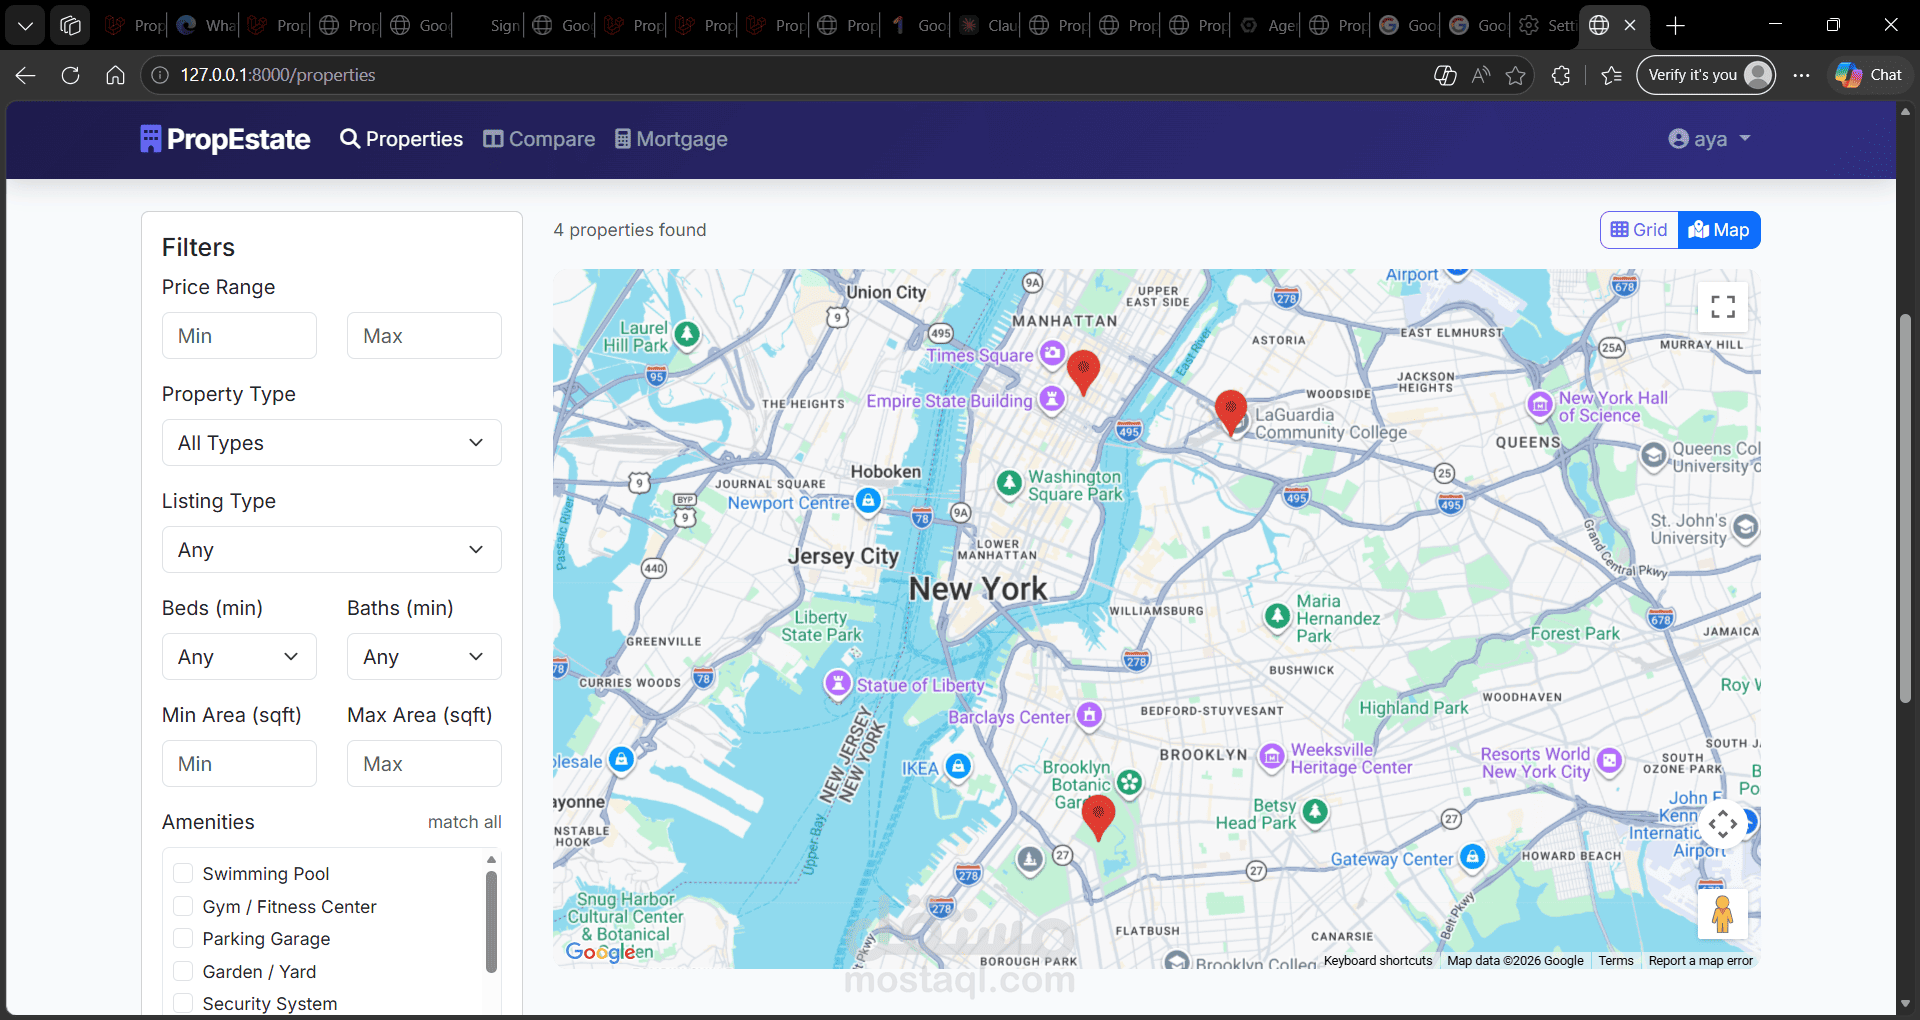Switch to Grid view
Screen dimensions: 1920x1020
click(1639, 230)
